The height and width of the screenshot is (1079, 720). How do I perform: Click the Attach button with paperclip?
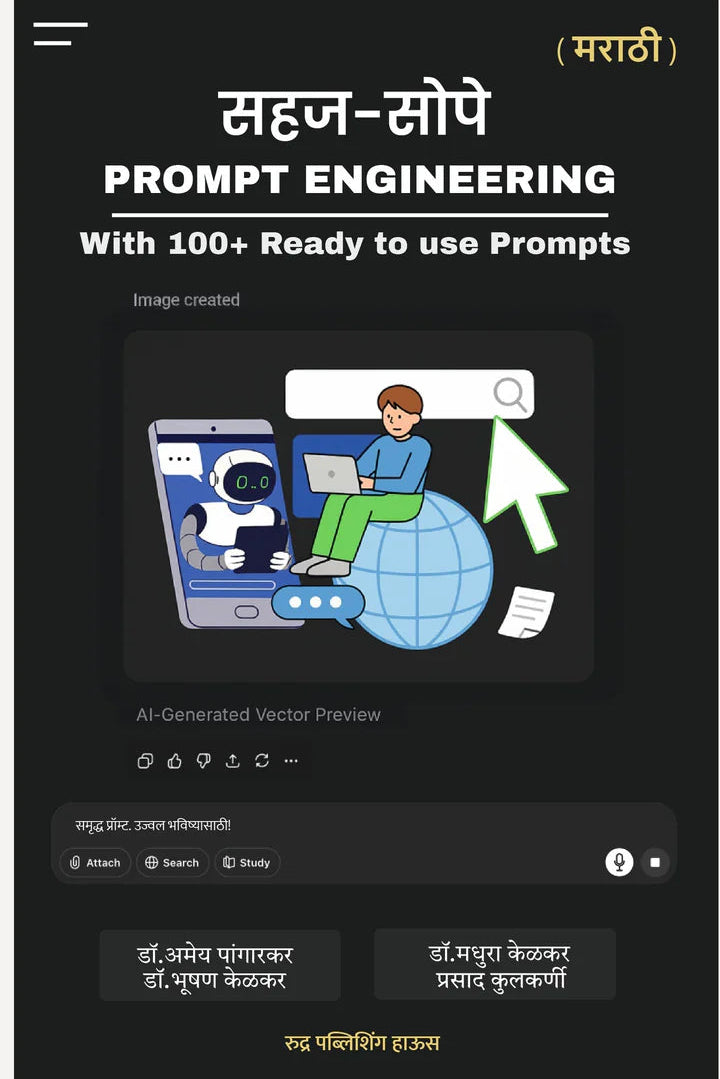(95, 862)
